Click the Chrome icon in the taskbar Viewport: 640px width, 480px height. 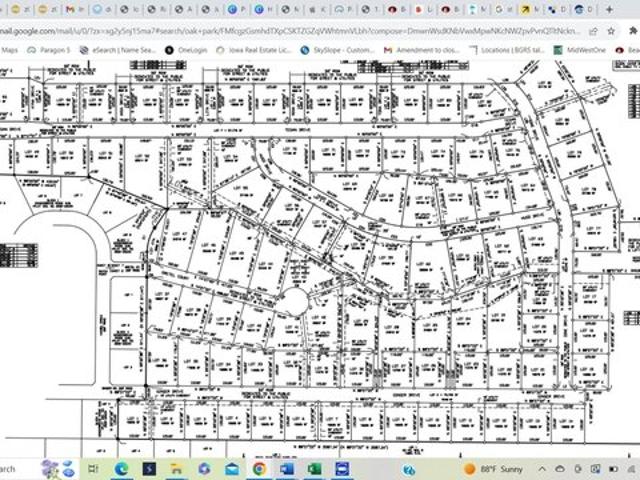click(x=259, y=469)
